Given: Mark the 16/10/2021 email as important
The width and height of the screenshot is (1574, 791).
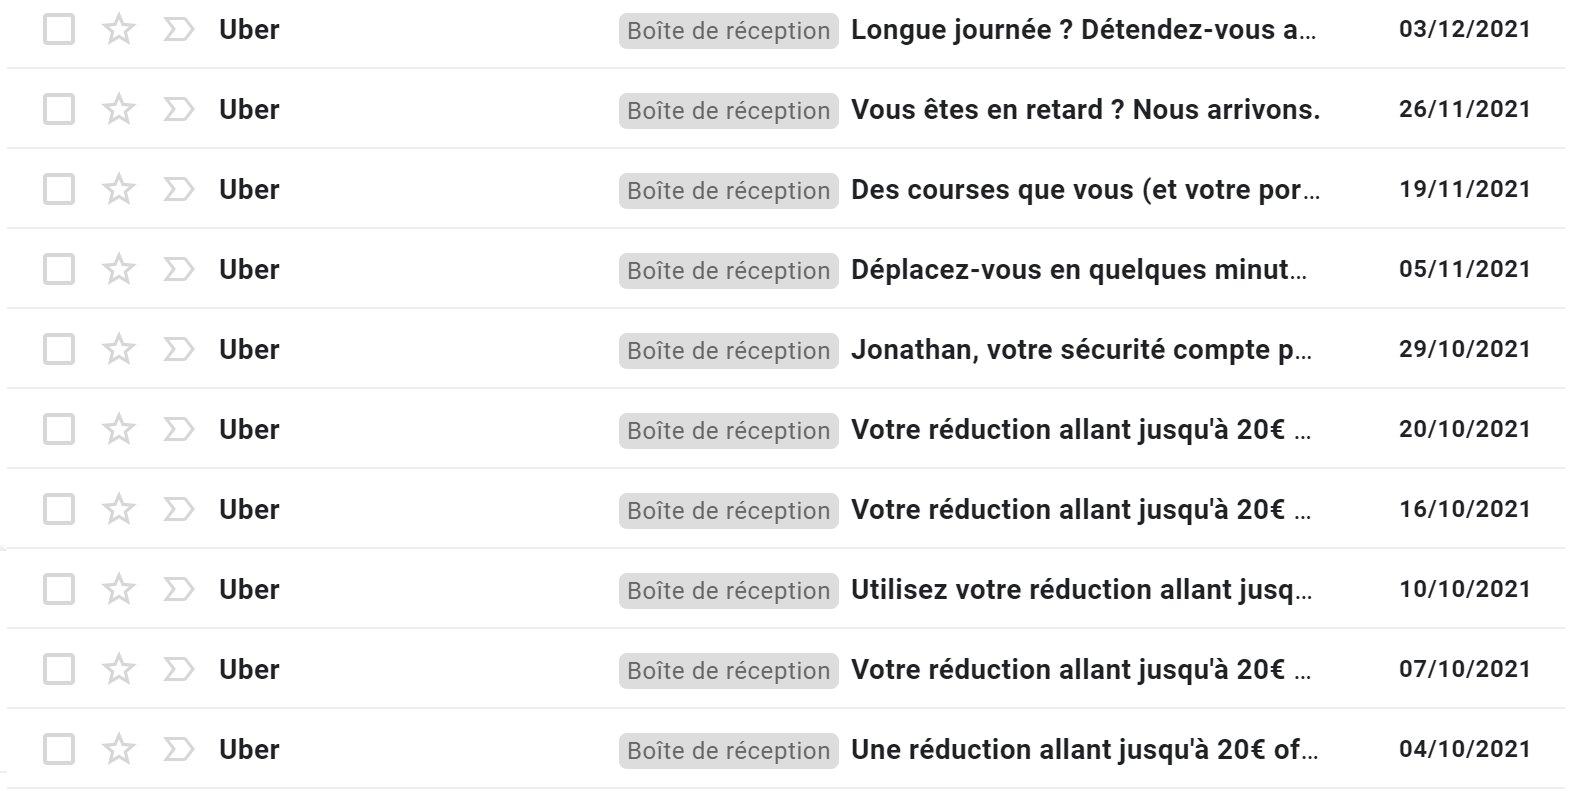Looking at the screenshot, I should (178, 509).
